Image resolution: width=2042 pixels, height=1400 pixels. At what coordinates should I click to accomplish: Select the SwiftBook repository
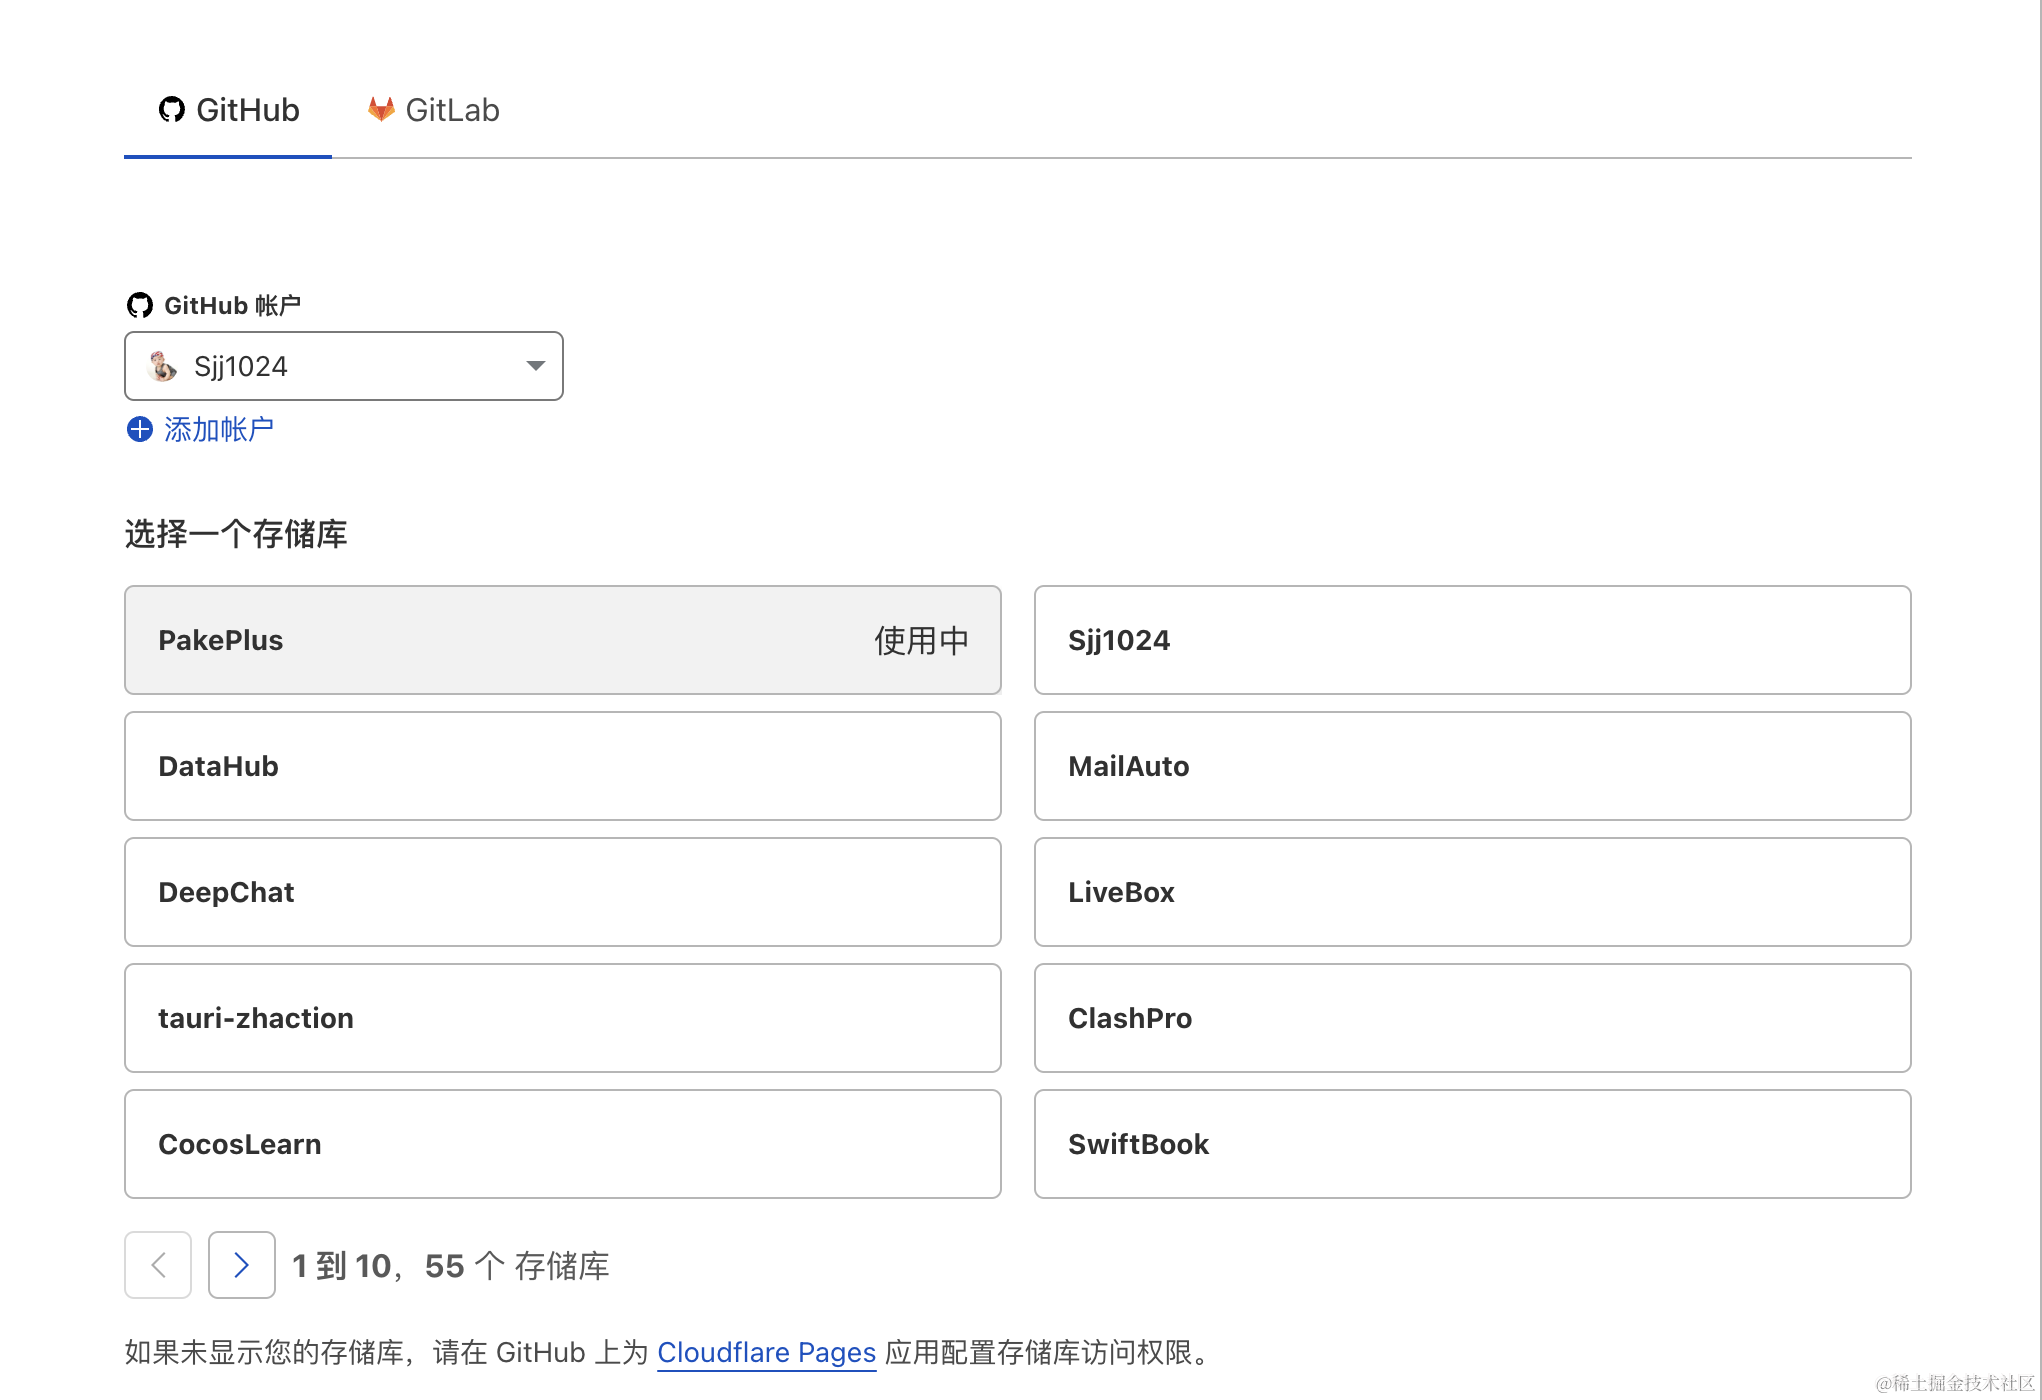pyautogui.click(x=1472, y=1144)
